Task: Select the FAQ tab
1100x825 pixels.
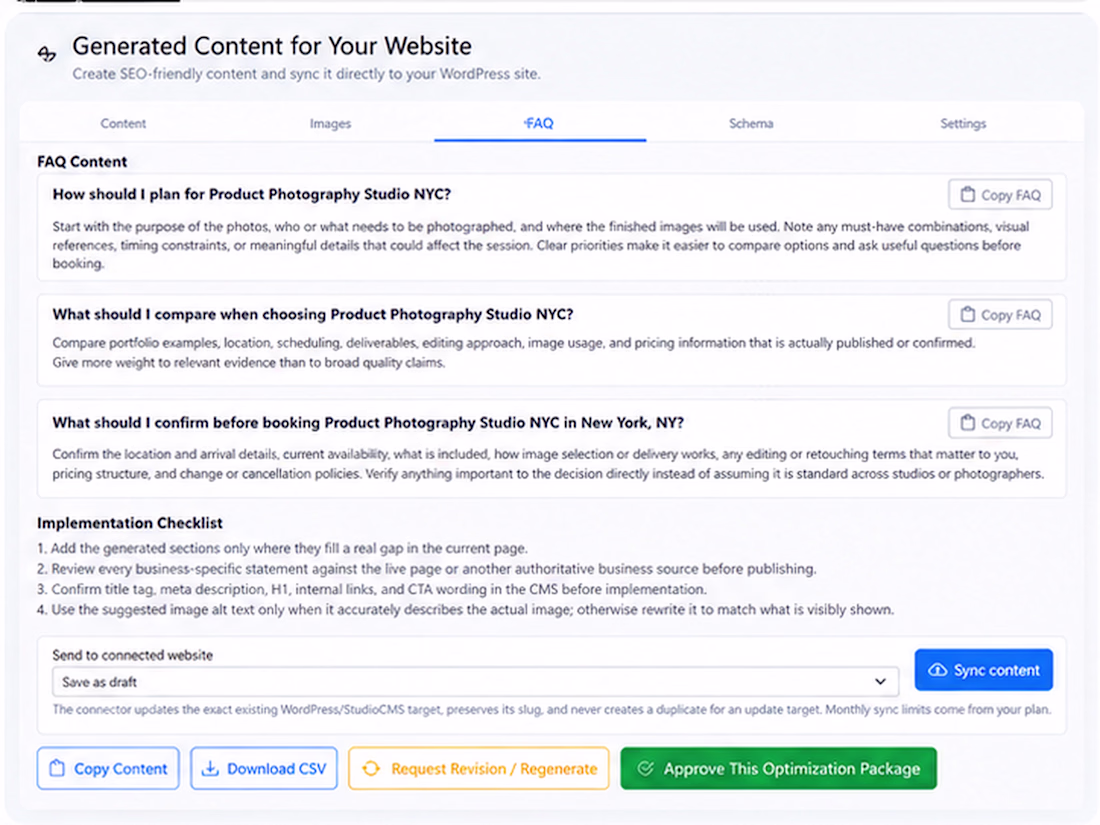Action: click(x=539, y=123)
